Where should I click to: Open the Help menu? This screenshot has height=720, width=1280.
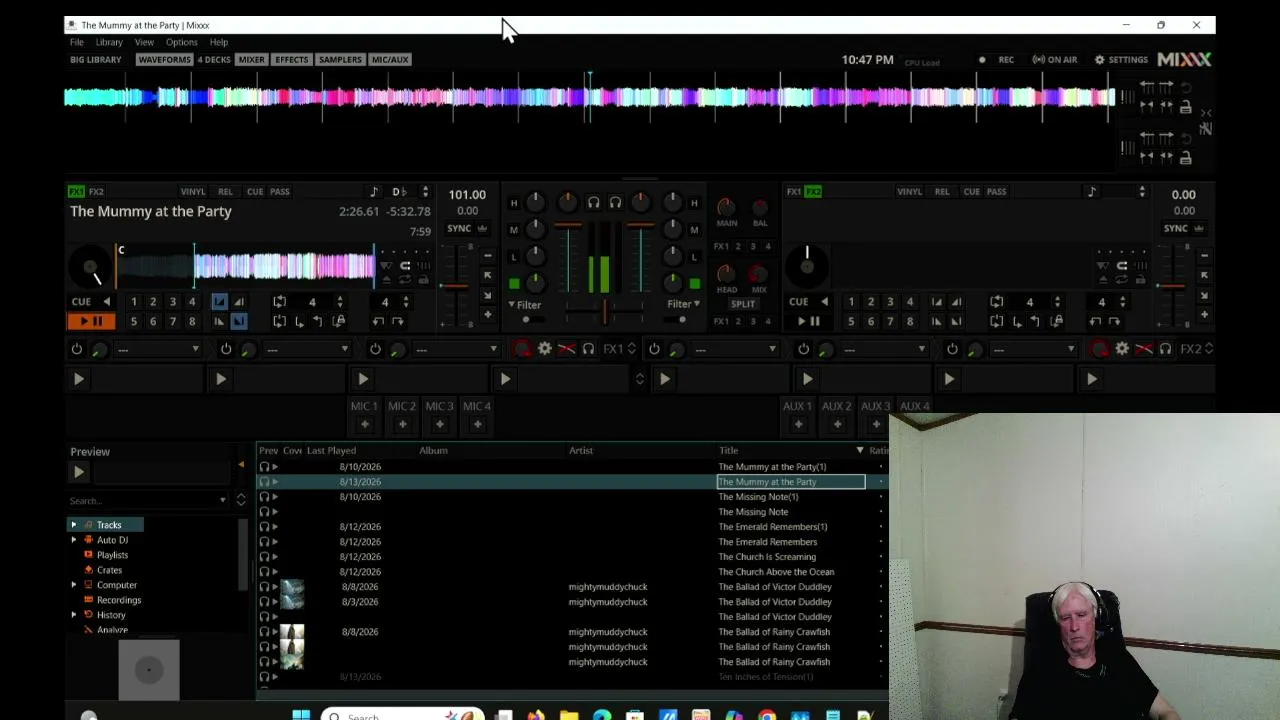click(219, 42)
